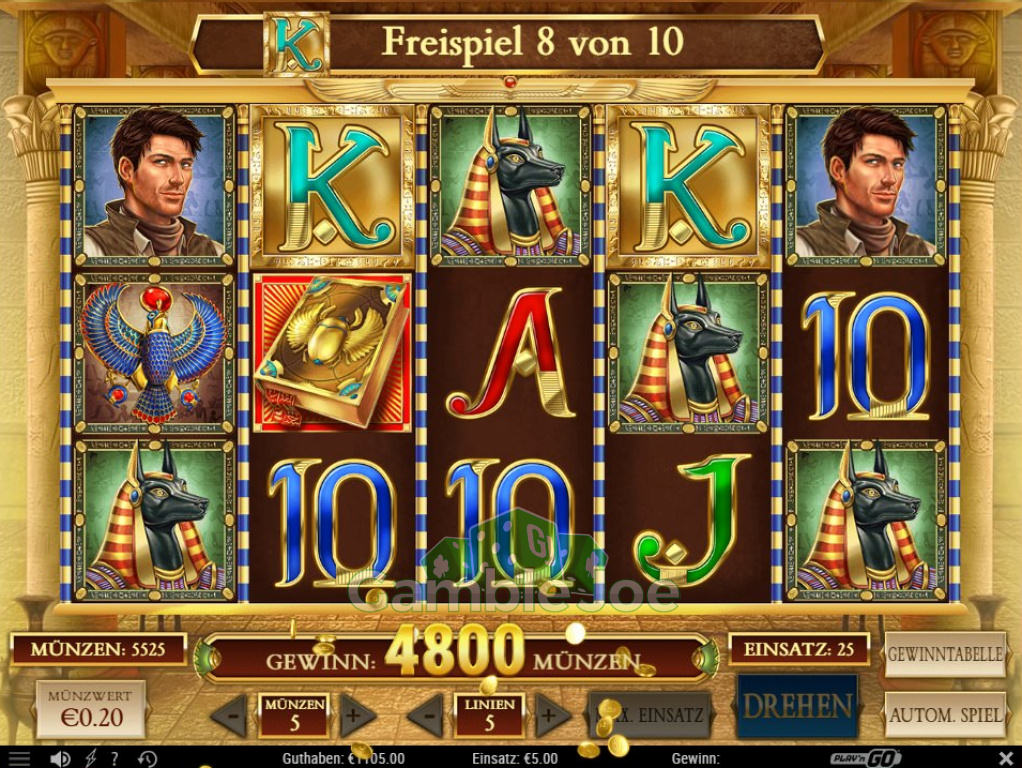1022x768 pixels.
Task: Open the question mark help icon
Action: (115, 758)
